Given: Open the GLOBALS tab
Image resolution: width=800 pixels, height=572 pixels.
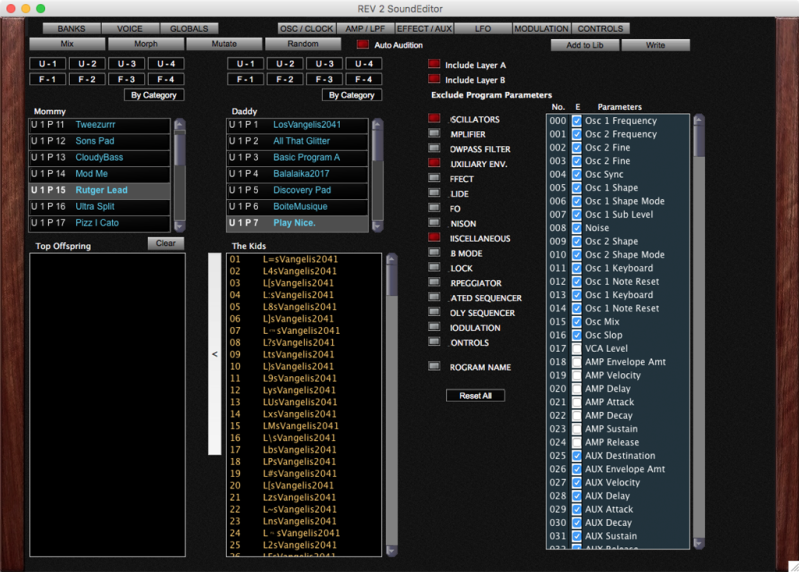Looking at the screenshot, I should point(188,29).
